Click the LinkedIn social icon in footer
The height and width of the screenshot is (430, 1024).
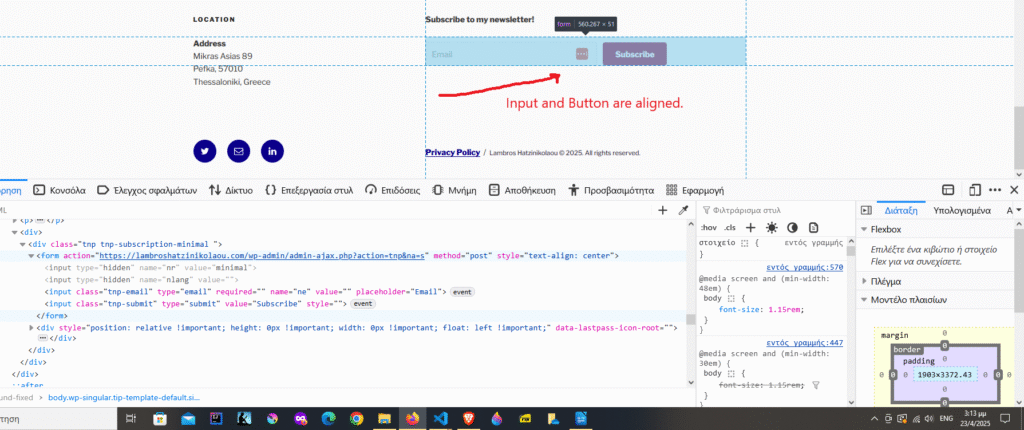272,151
